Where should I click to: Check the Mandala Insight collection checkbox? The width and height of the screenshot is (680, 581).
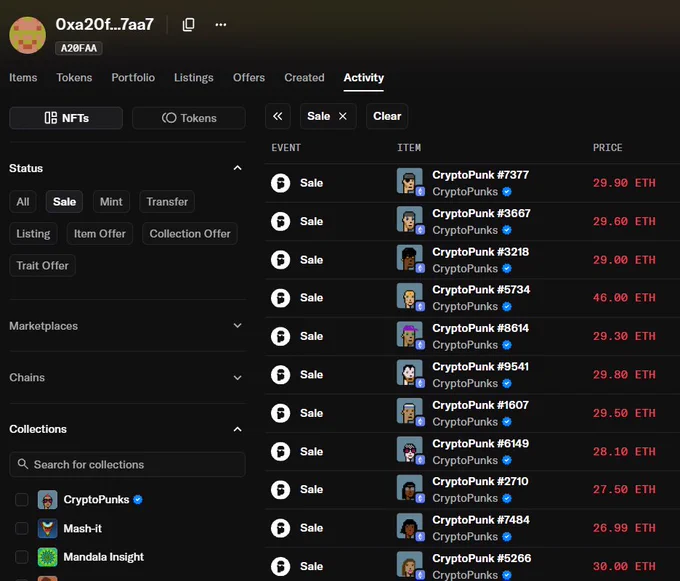(x=22, y=557)
